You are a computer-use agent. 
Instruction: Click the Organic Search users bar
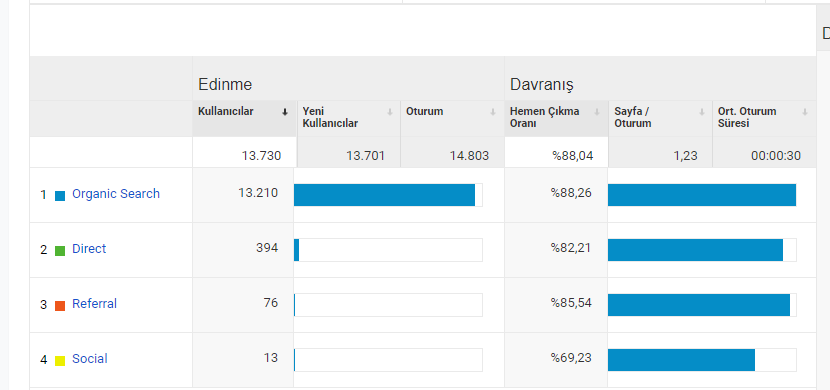coord(388,195)
